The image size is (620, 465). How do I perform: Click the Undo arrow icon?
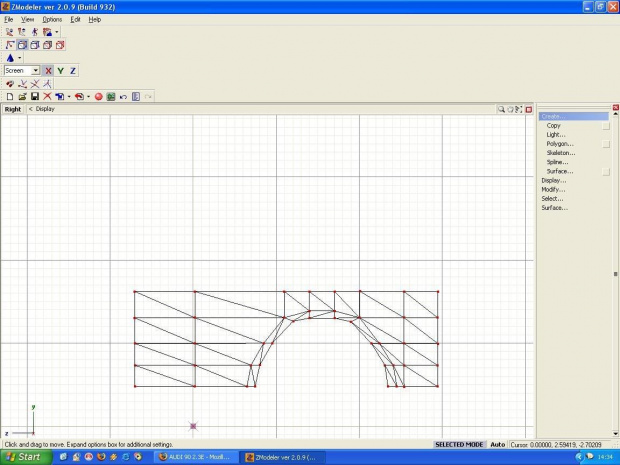(x=123, y=96)
